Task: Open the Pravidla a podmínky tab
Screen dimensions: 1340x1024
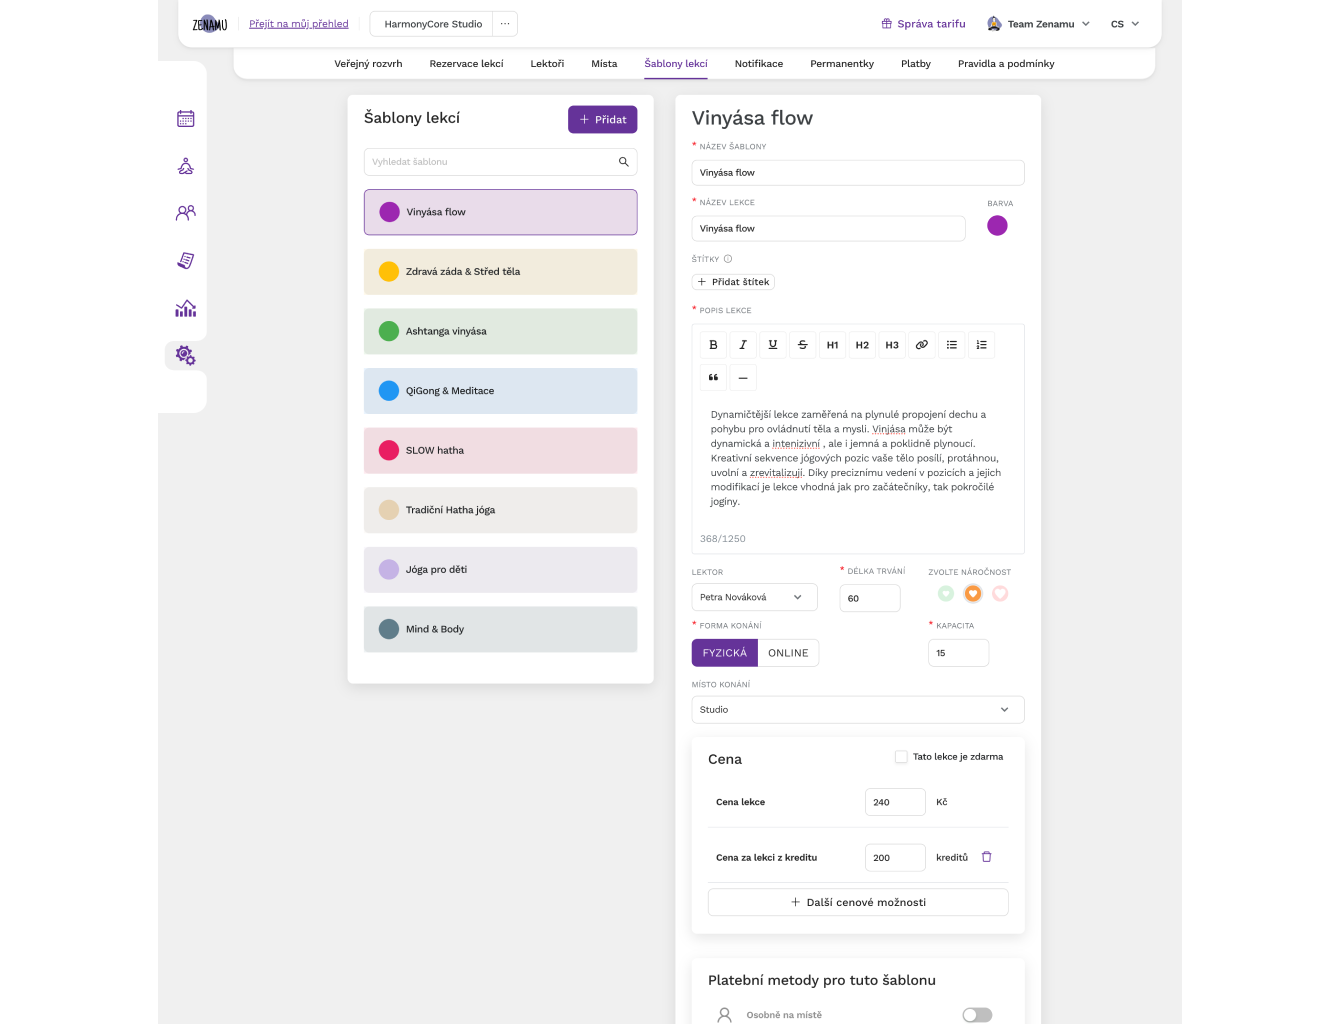Action: [x=1006, y=64]
